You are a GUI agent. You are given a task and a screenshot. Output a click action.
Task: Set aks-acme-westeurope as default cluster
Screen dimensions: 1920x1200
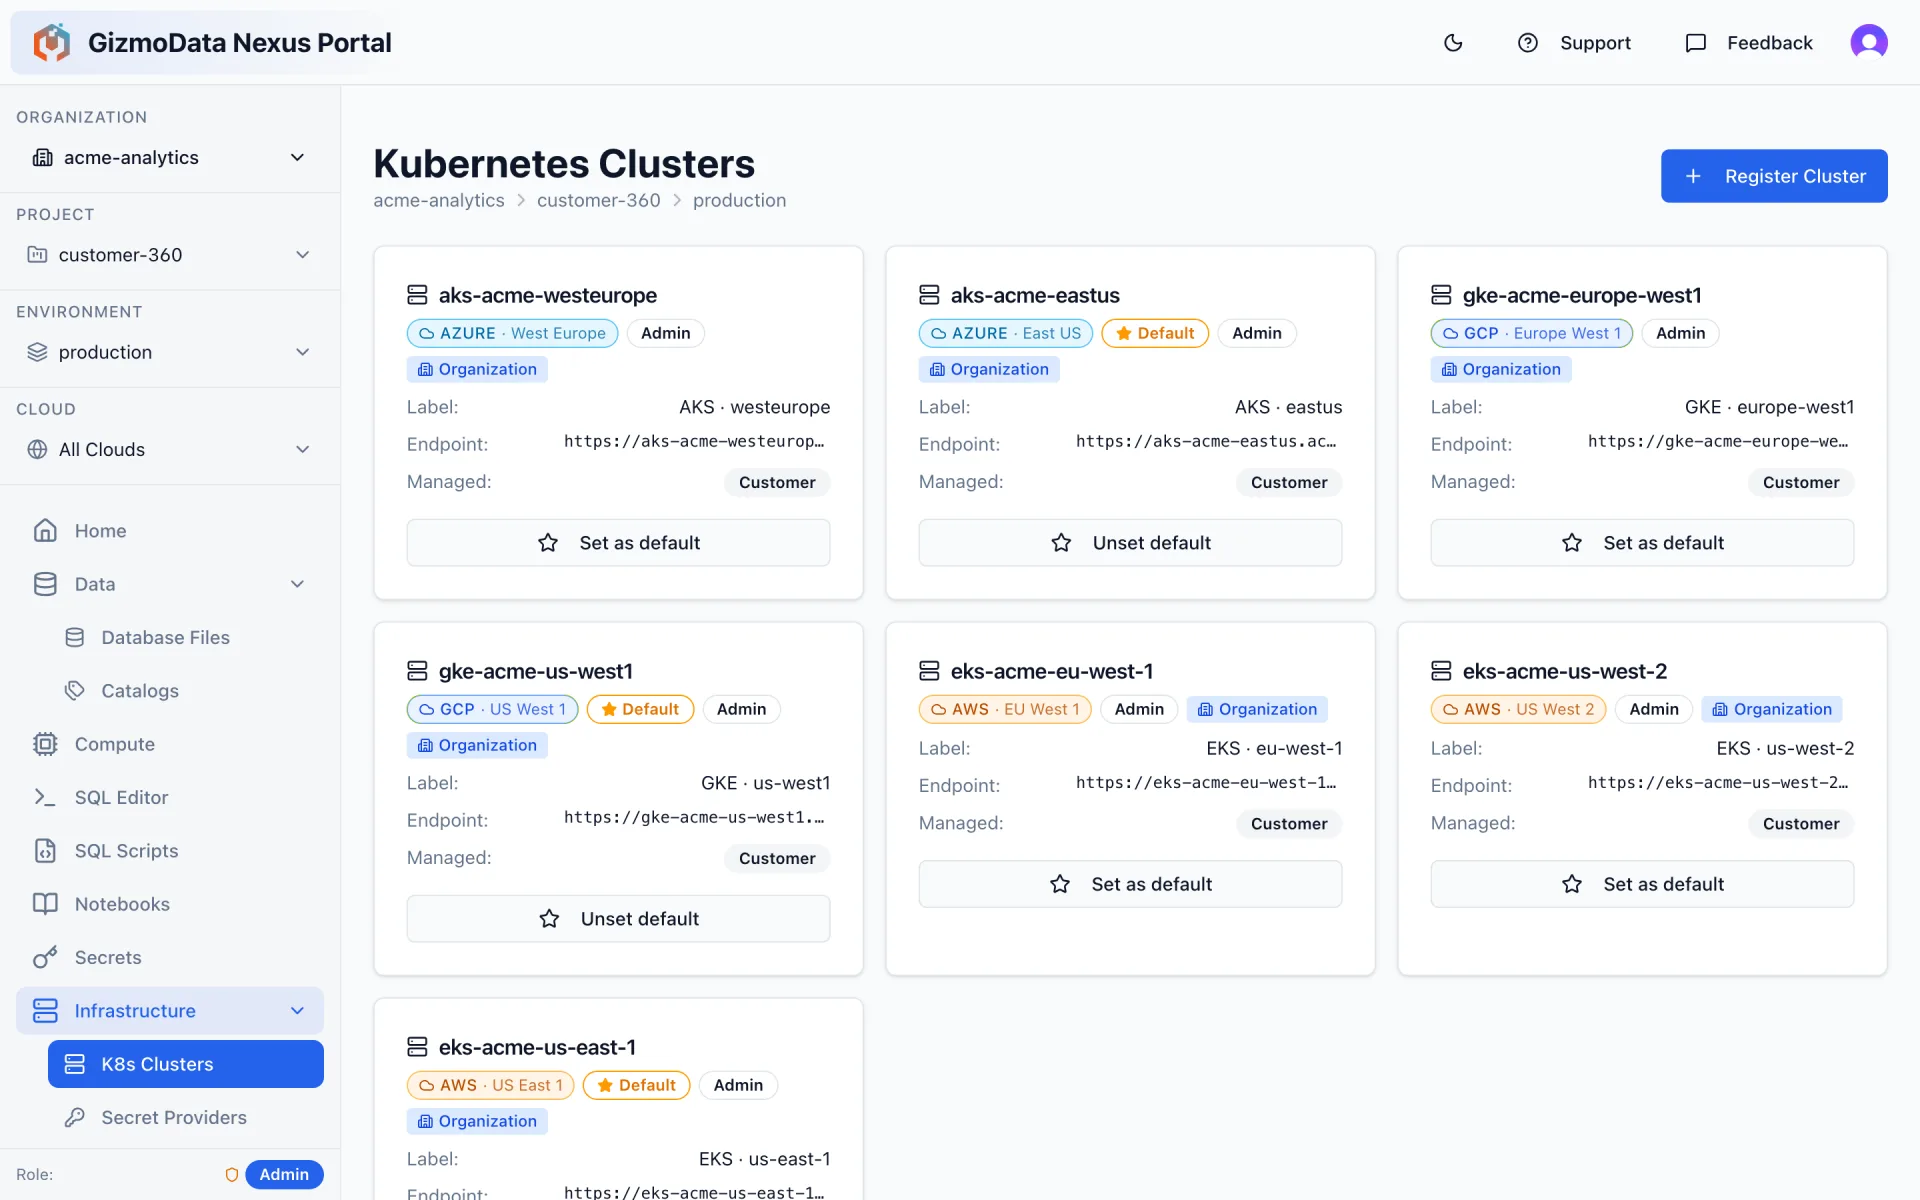click(x=618, y=543)
